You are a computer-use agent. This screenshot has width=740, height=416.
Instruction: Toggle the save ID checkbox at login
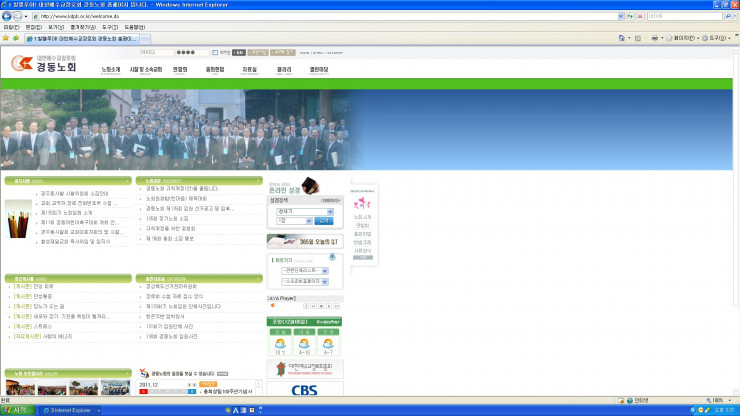point(215,52)
